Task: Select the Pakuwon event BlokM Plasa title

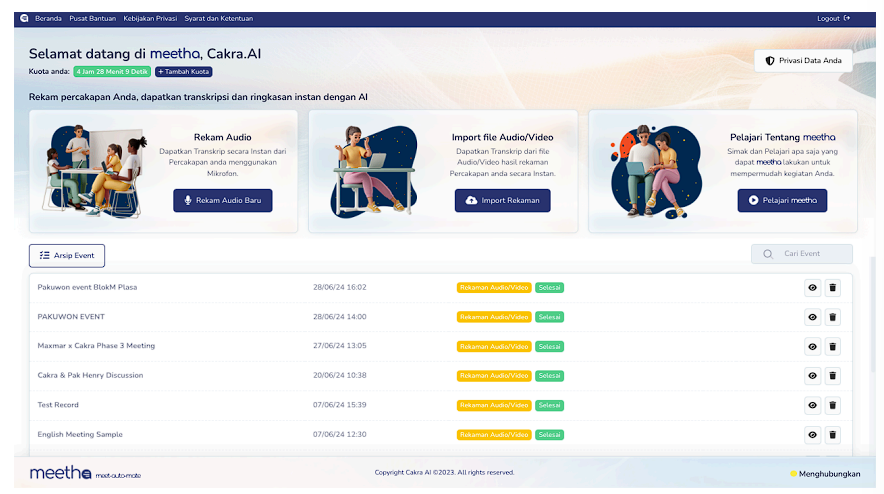Action: click(87, 287)
